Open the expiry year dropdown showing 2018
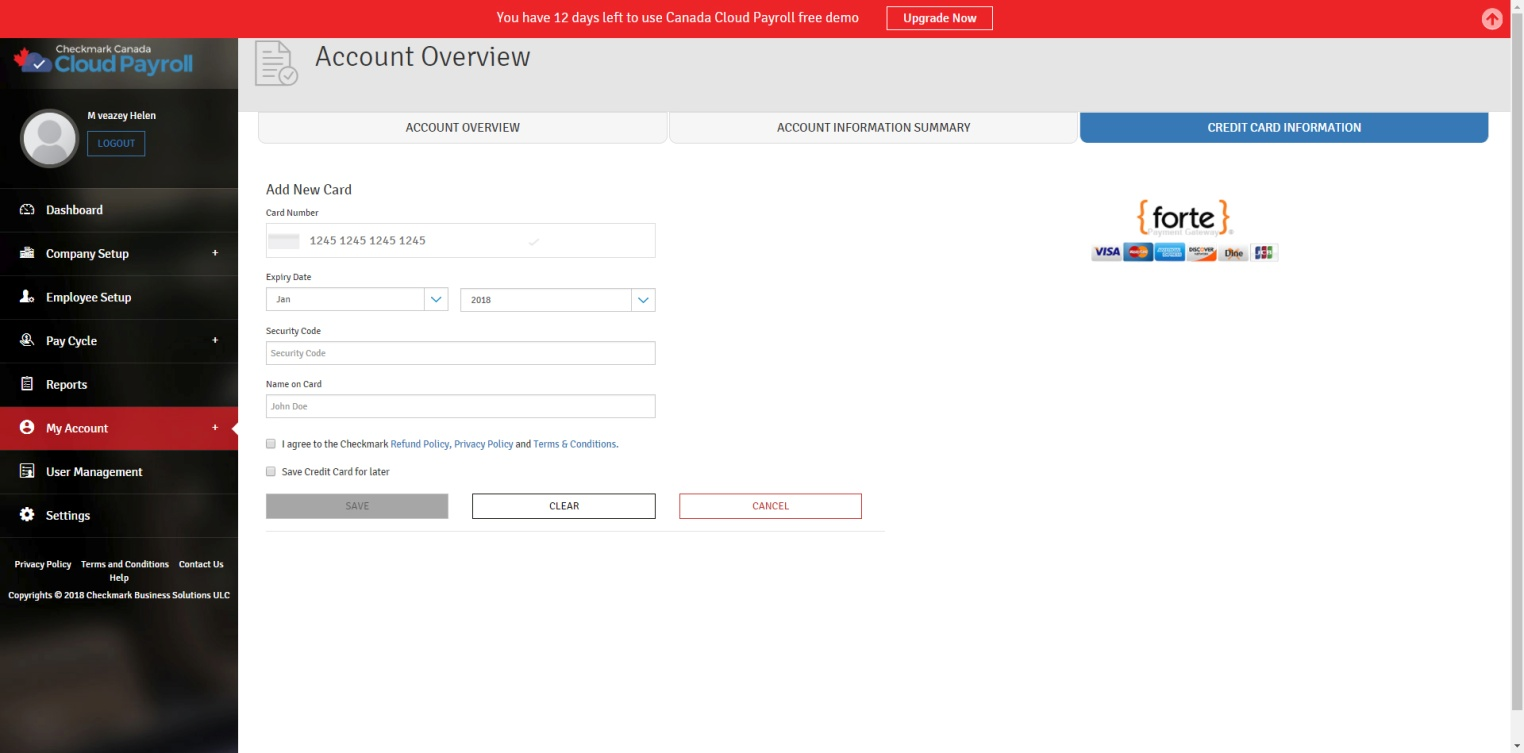The height and width of the screenshot is (753, 1524). coord(557,300)
